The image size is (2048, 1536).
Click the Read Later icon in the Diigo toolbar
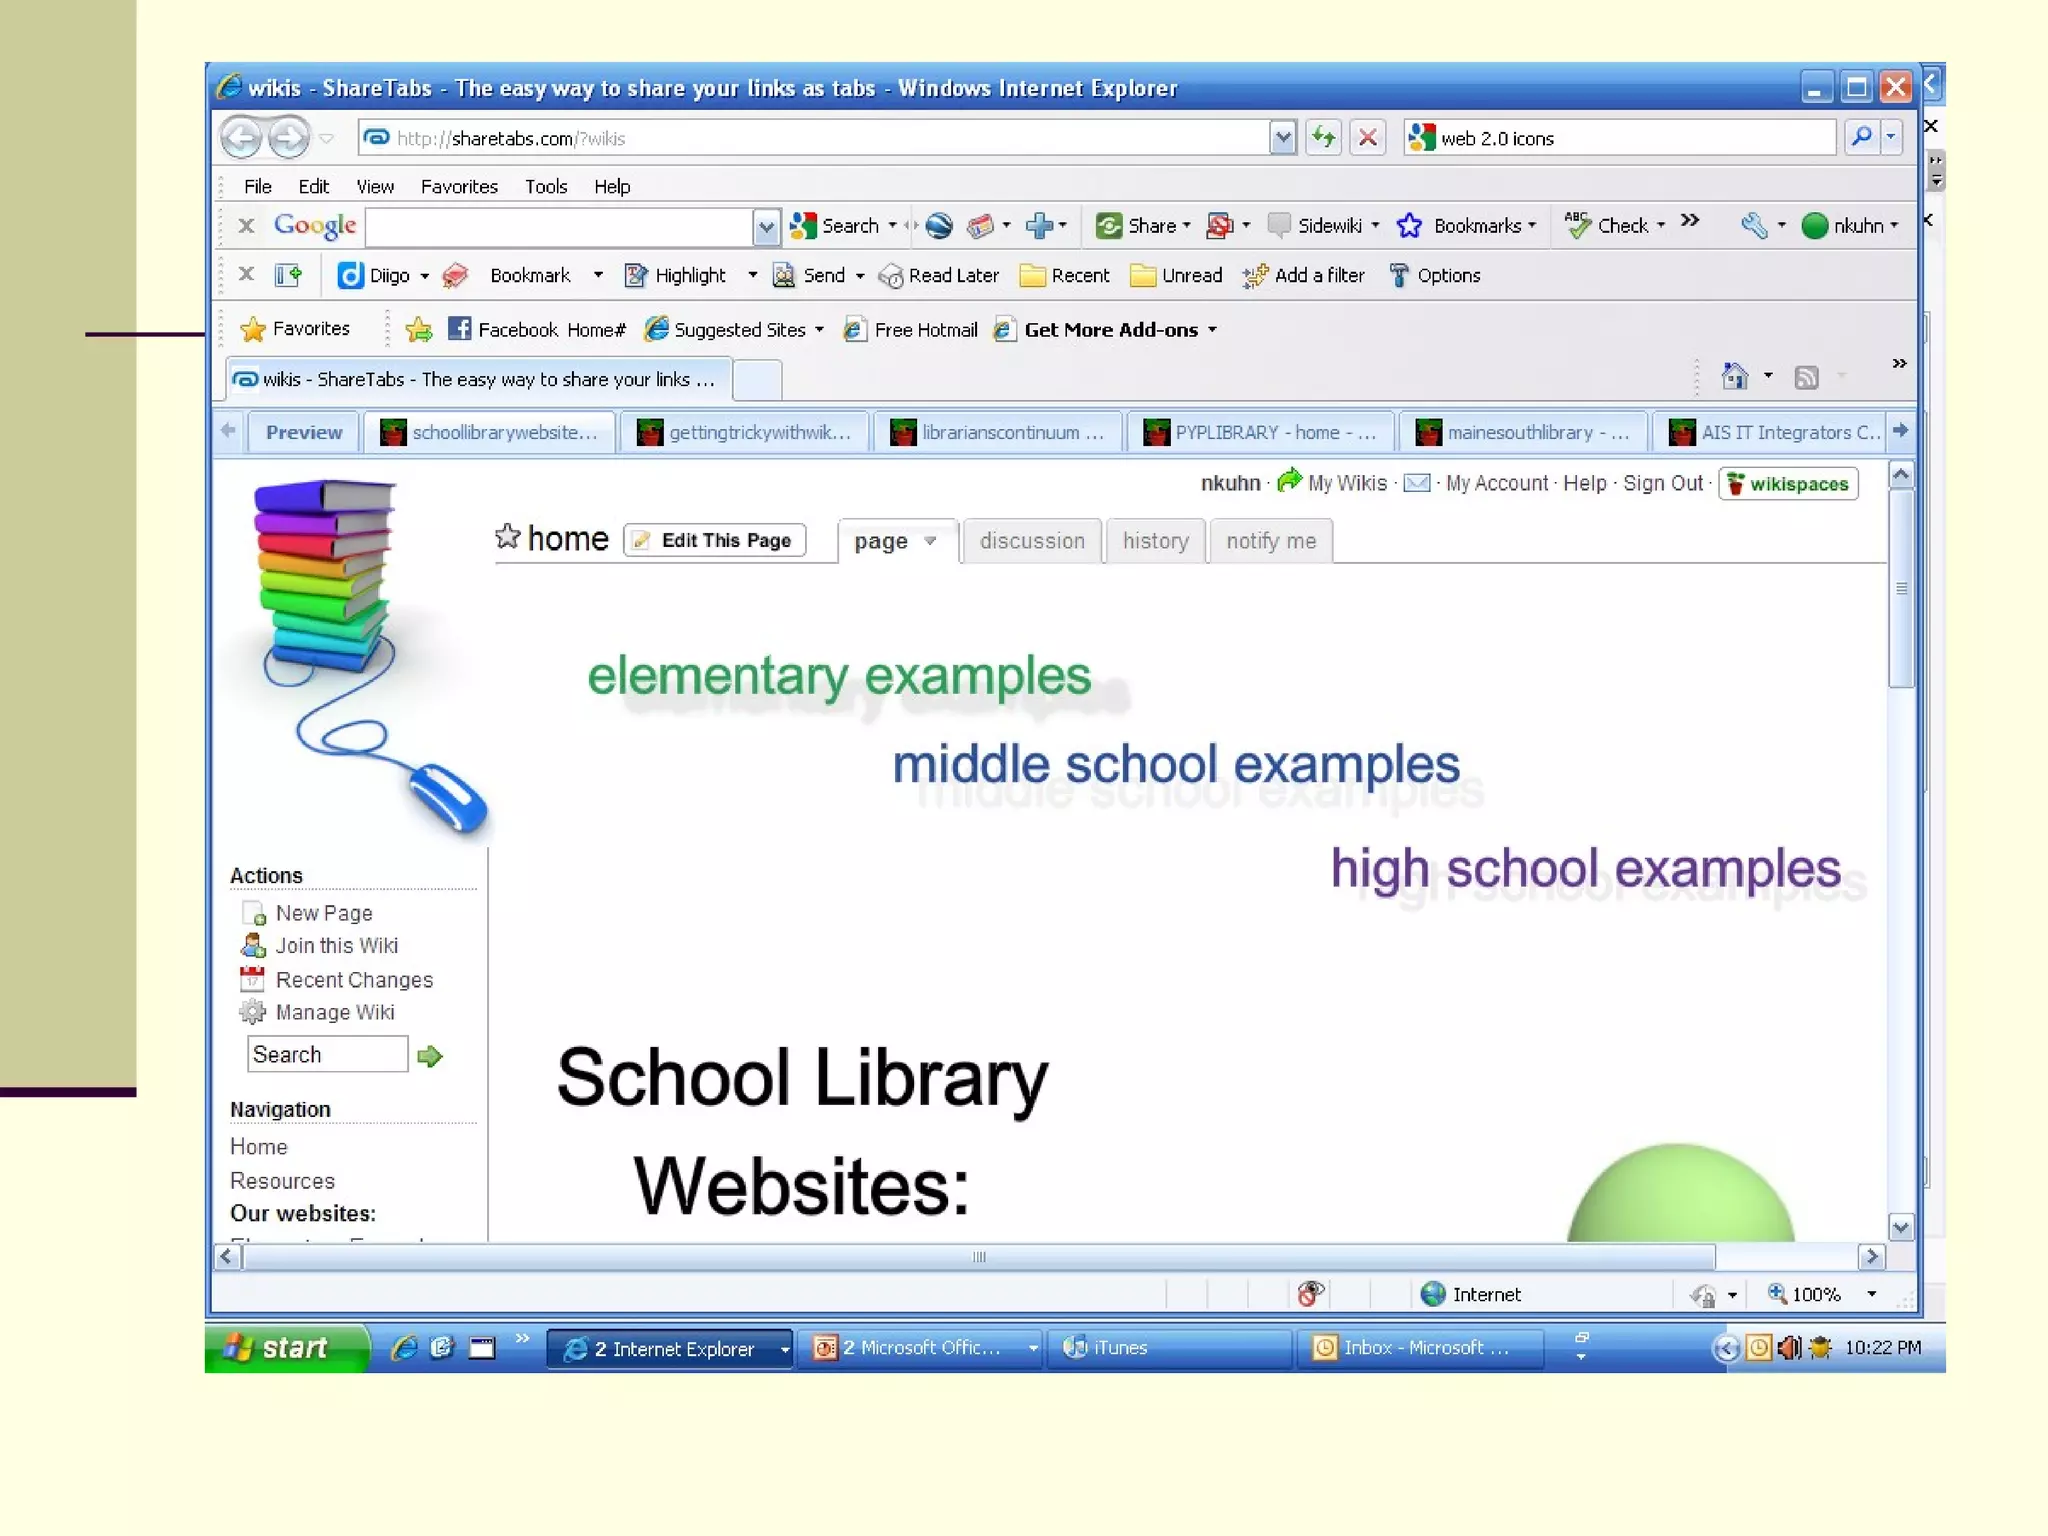pyautogui.click(x=890, y=276)
